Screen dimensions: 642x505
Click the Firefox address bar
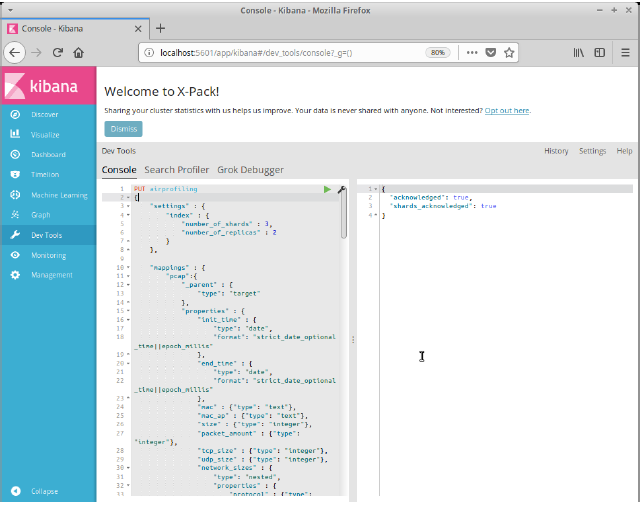point(280,52)
